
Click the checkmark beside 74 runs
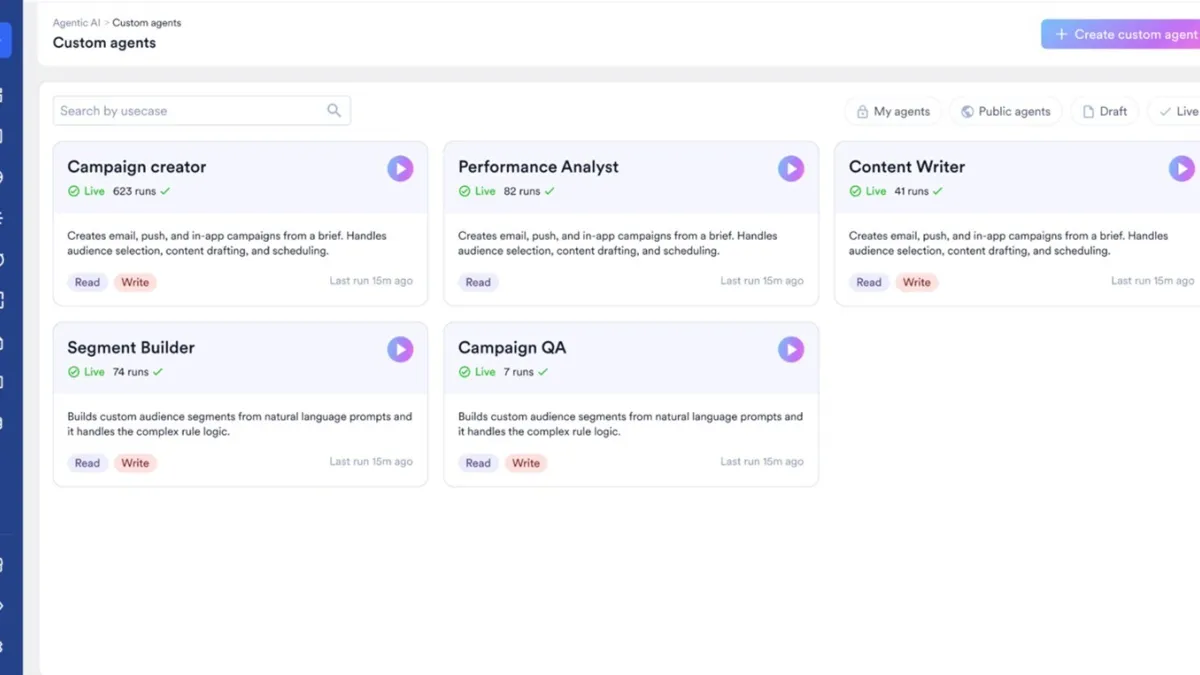click(x=158, y=372)
